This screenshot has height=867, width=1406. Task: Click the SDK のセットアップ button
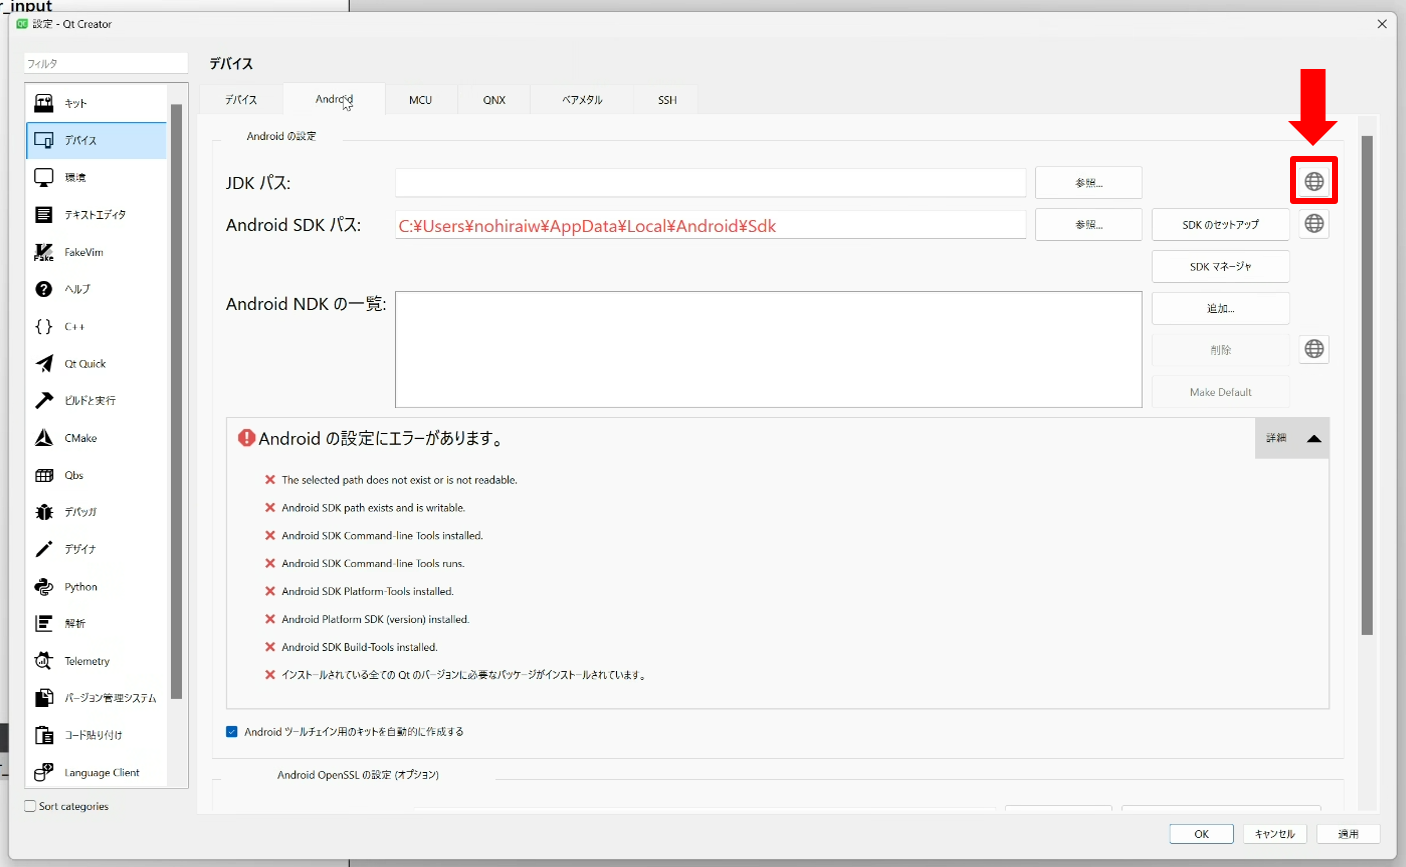[x=1220, y=225]
